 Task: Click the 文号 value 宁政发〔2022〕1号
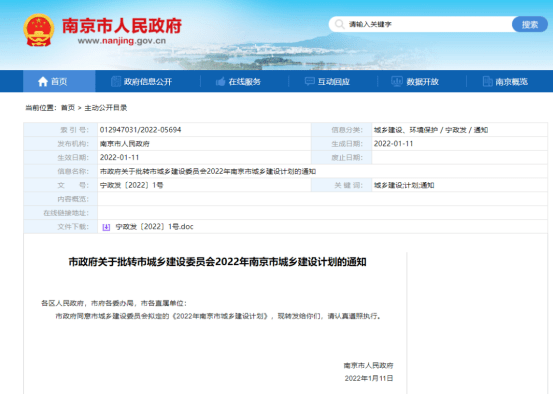click(x=132, y=185)
